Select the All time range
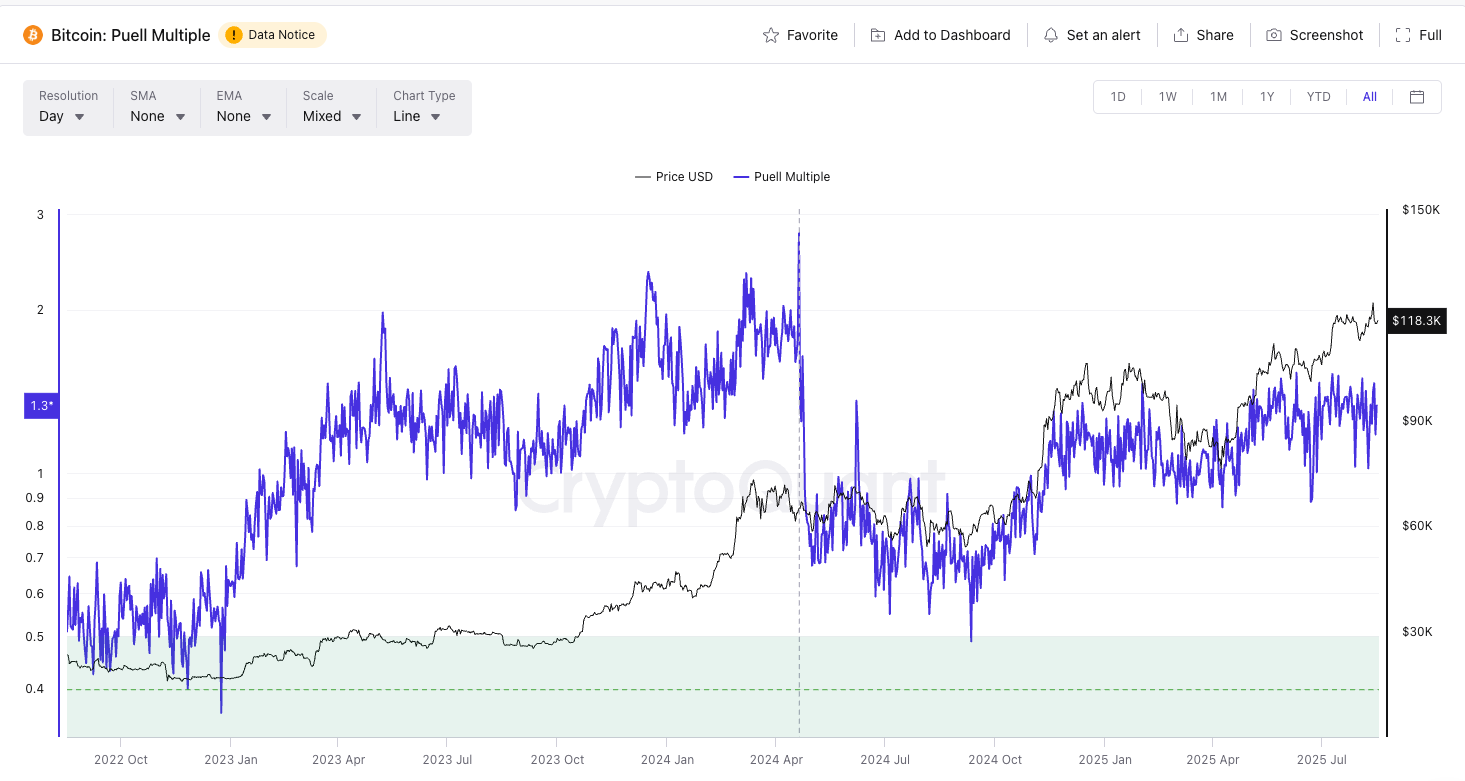 tap(1370, 97)
